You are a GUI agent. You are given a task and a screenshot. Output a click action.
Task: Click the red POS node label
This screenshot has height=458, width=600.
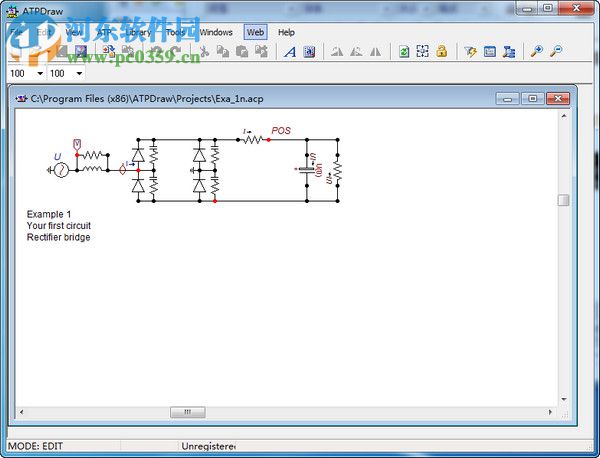[281, 131]
